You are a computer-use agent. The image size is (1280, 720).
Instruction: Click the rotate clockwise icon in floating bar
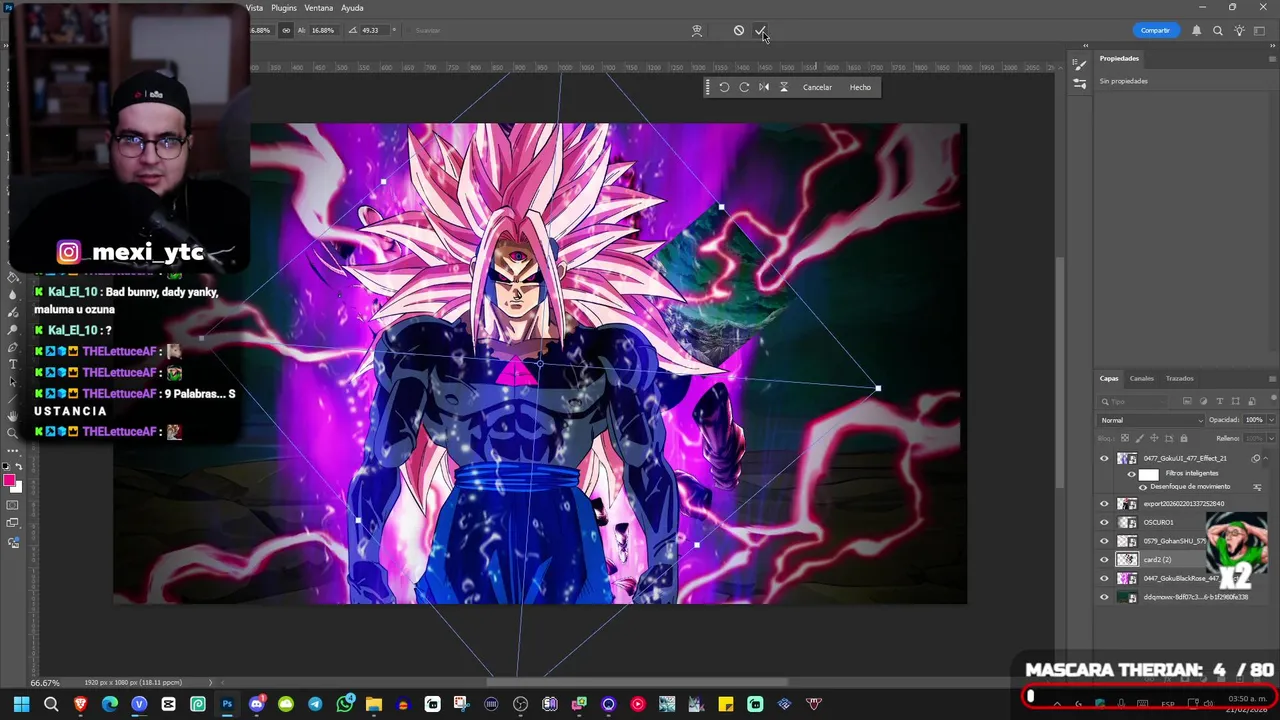[x=744, y=87]
